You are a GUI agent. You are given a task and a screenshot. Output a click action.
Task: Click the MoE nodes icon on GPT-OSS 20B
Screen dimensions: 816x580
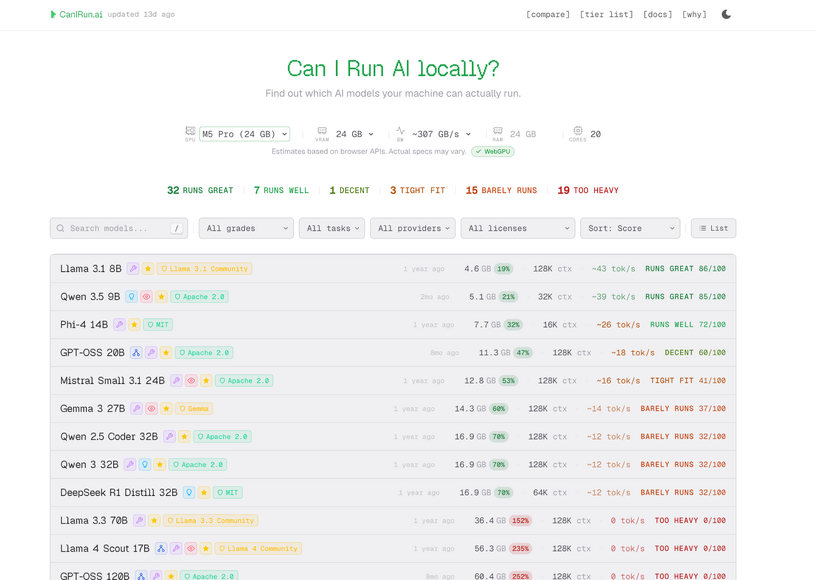pos(136,352)
